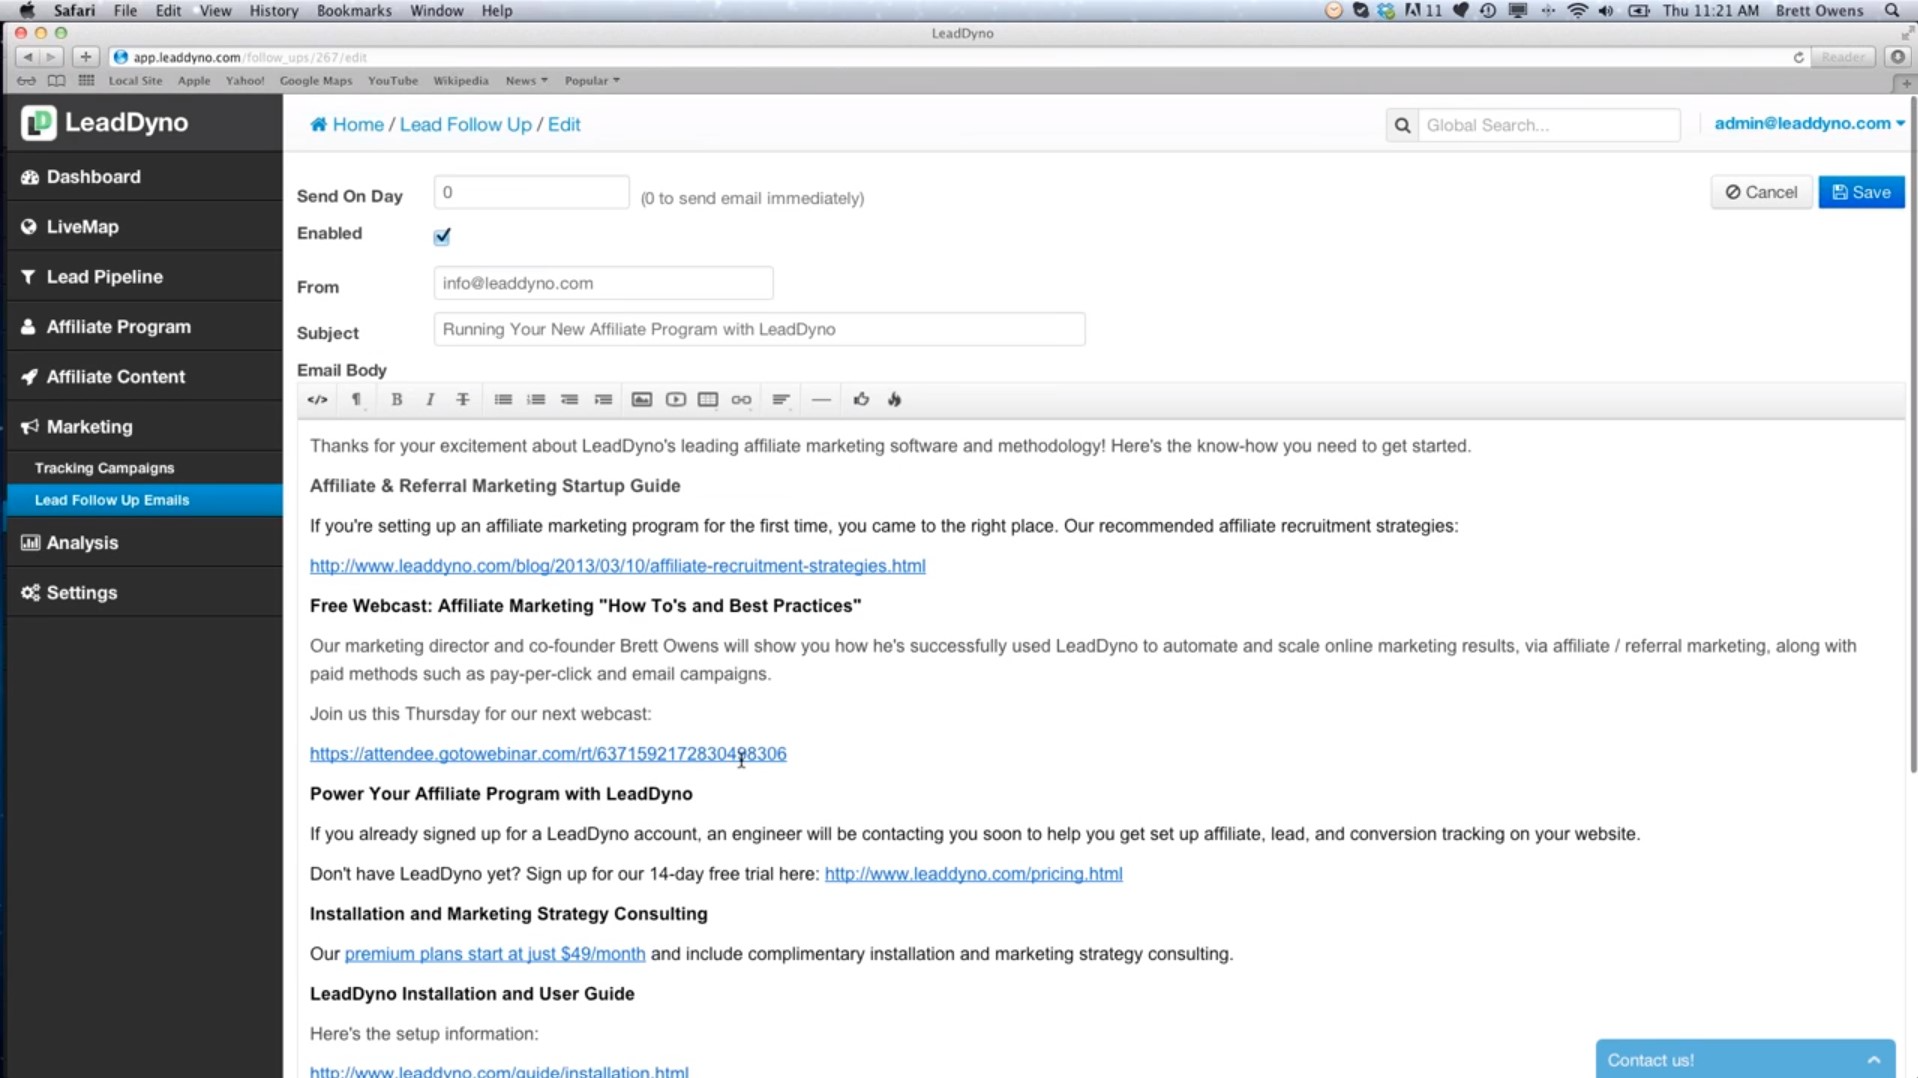This screenshot has height=1078, width=1918.
Task: Select Tracking Campaigns submenu item
Action: click(x=144, y=468)
